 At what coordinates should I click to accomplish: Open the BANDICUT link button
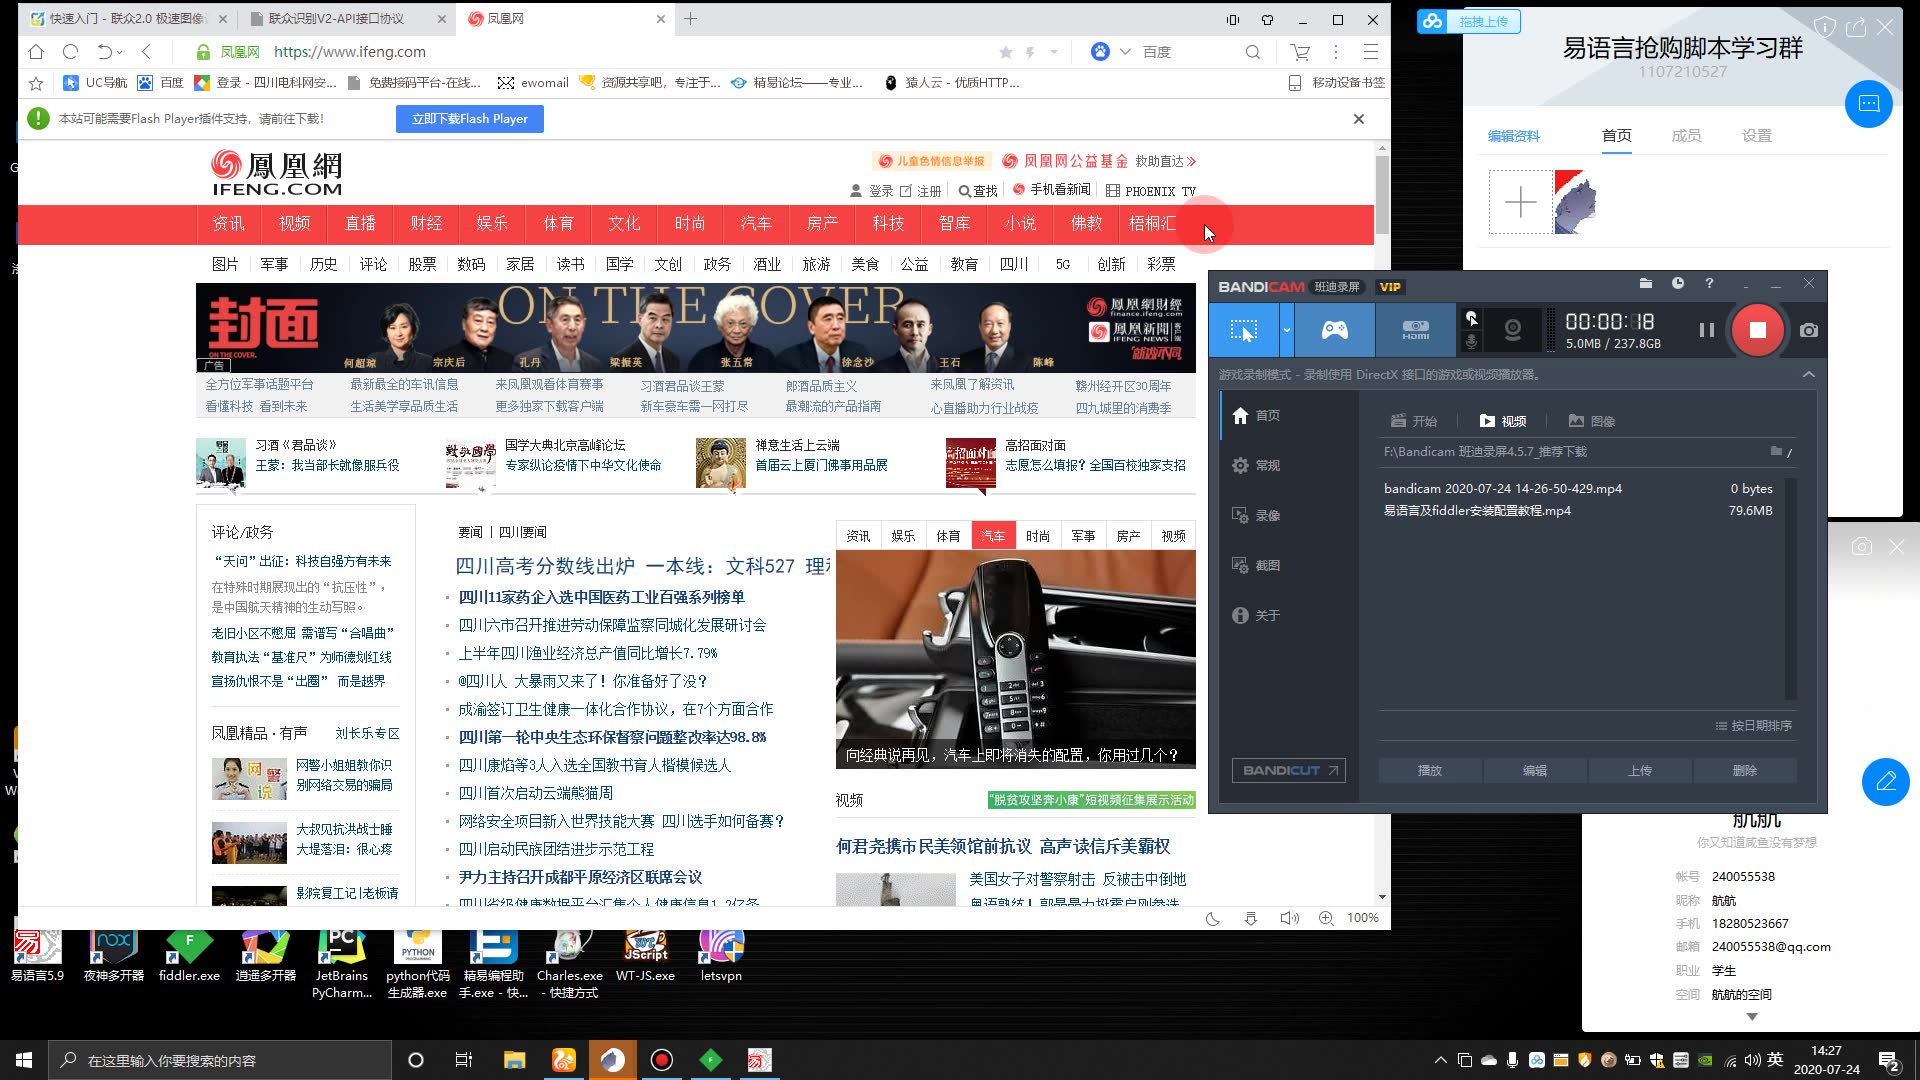pyautogui.click(x=1288, y=770)
